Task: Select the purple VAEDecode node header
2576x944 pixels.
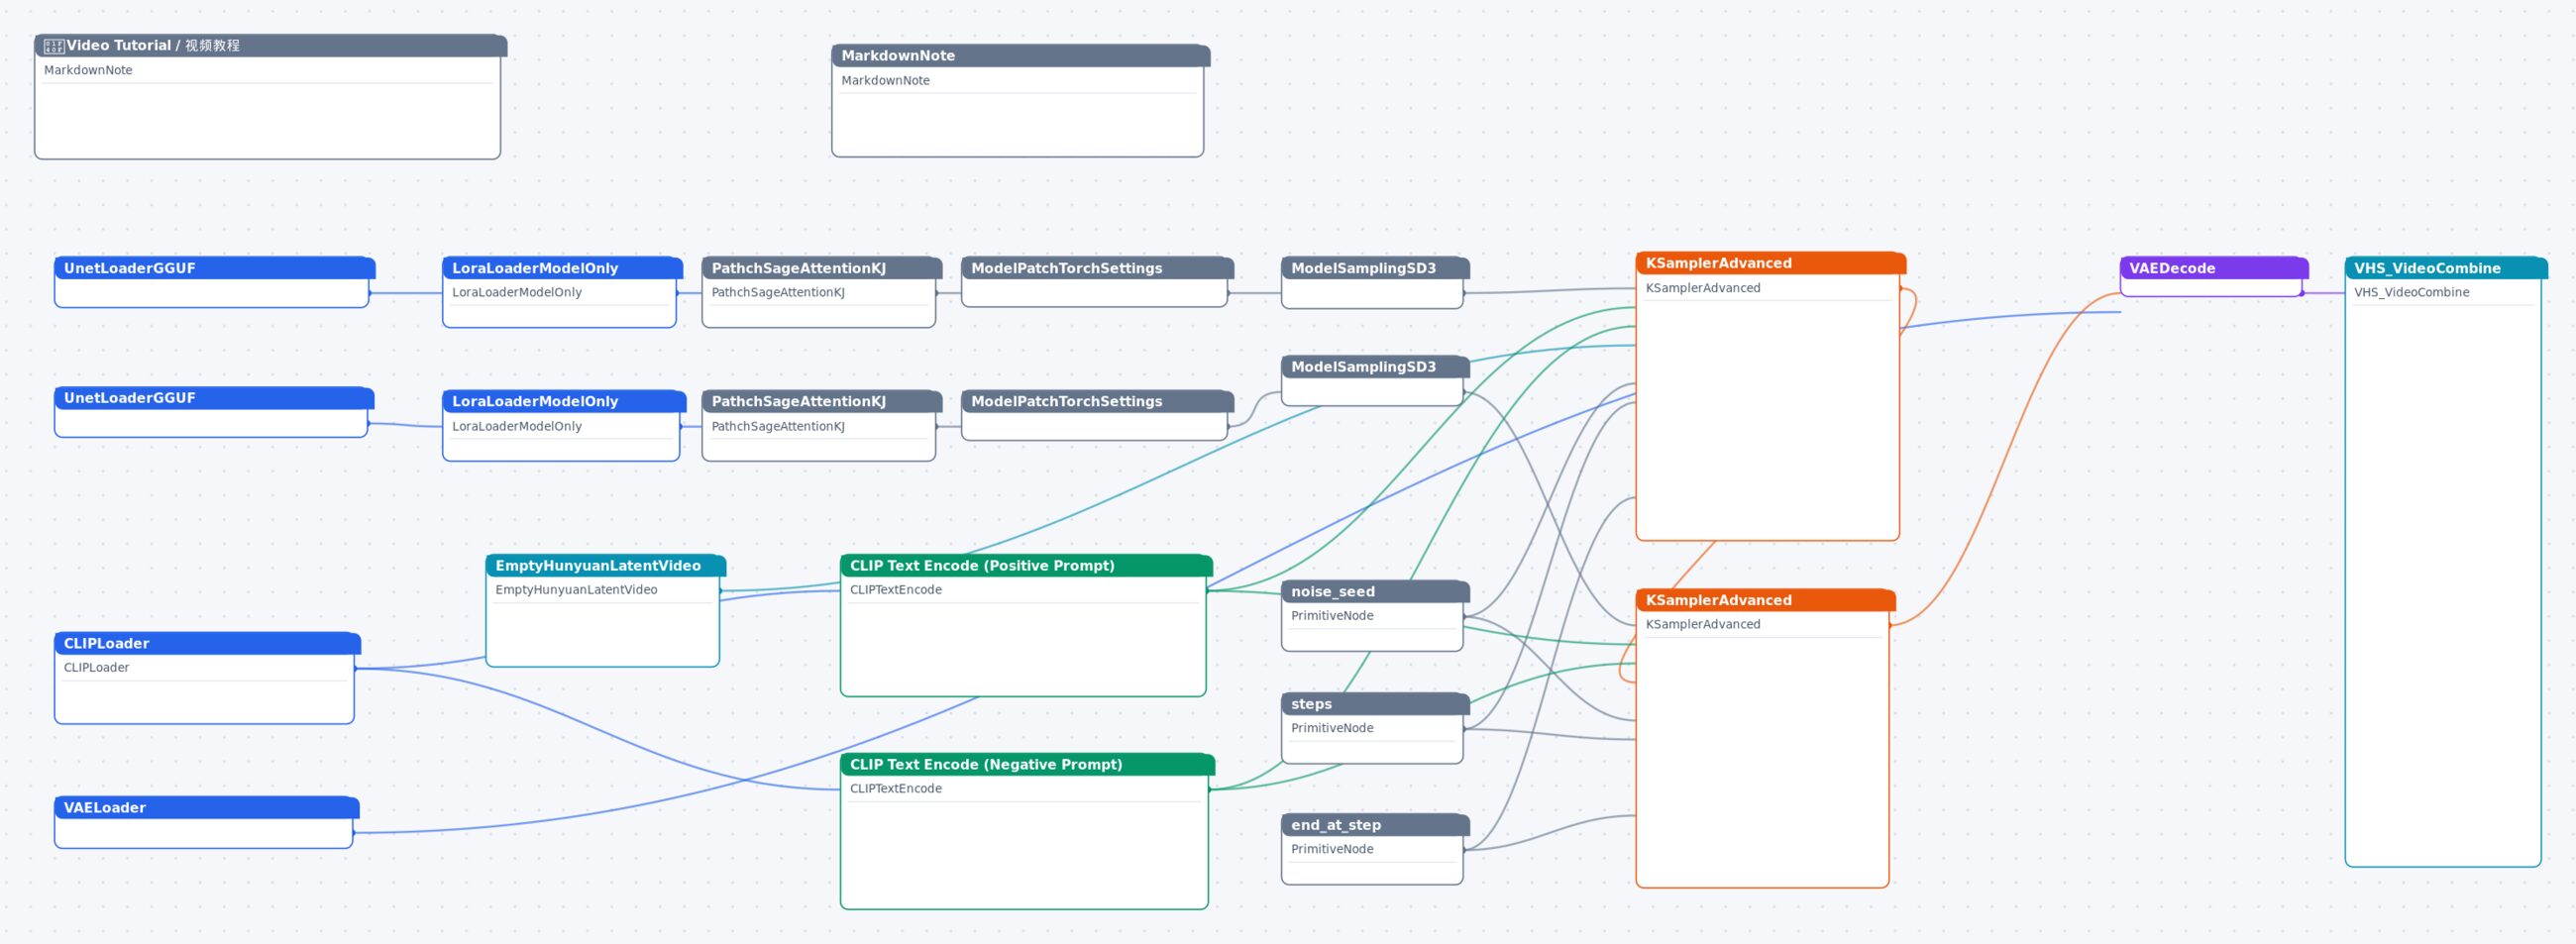Action: pos(2214,268)
